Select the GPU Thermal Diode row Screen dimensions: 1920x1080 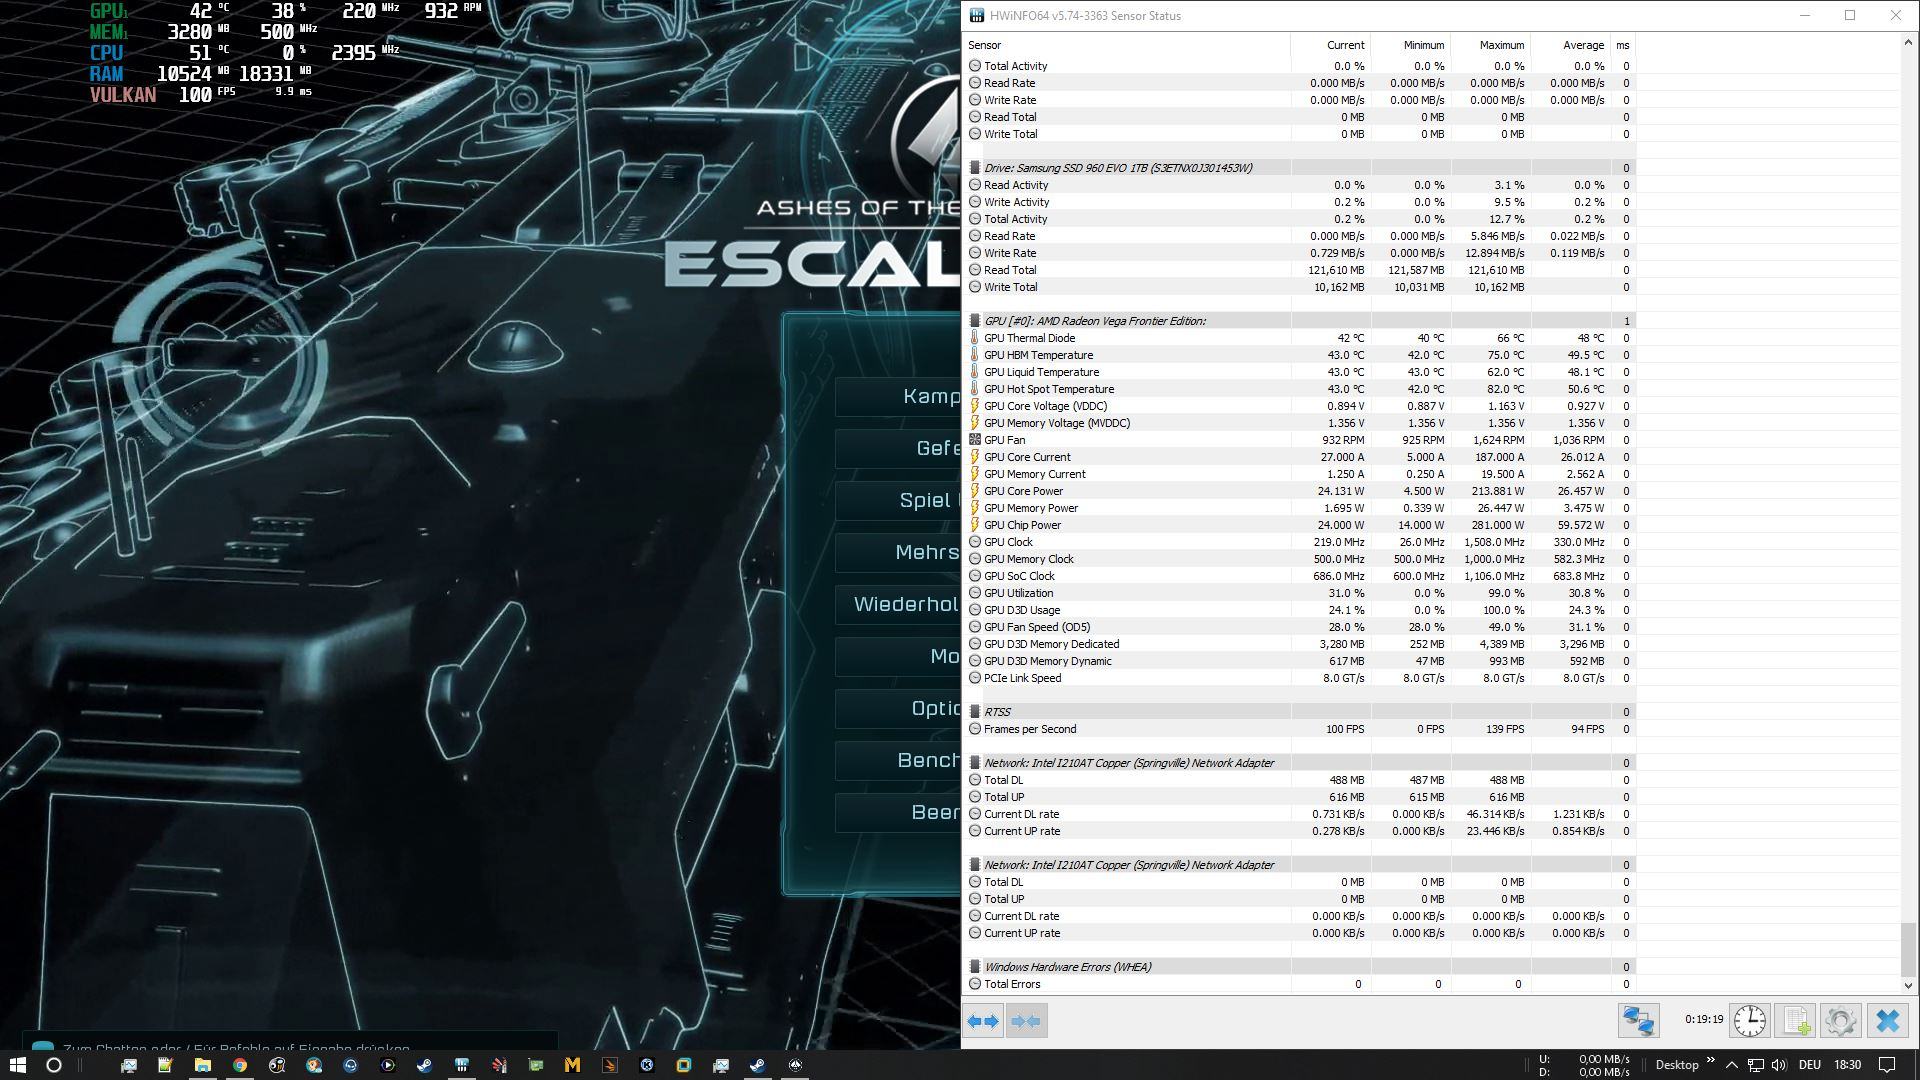click(x=1300, y=338)
